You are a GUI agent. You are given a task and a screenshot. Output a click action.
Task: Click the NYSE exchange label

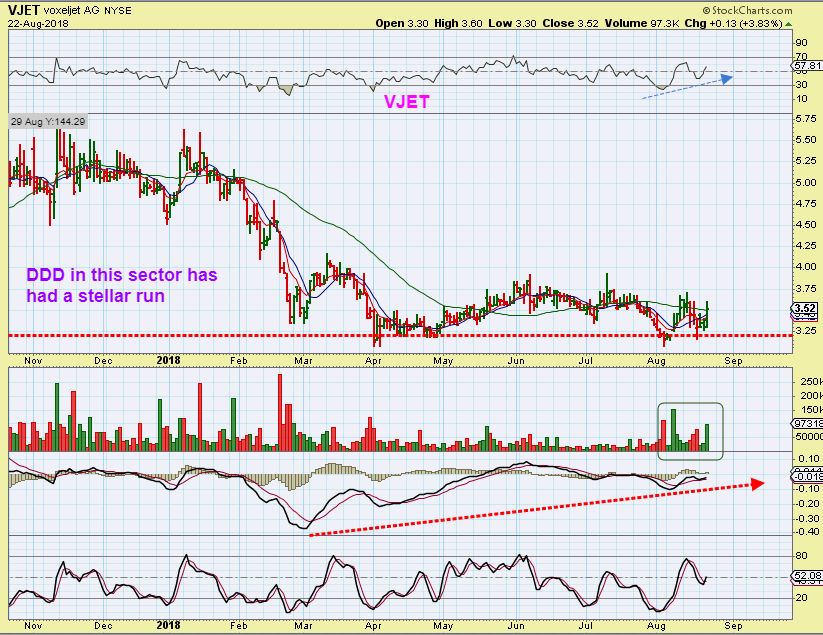[x=118, y=10]
